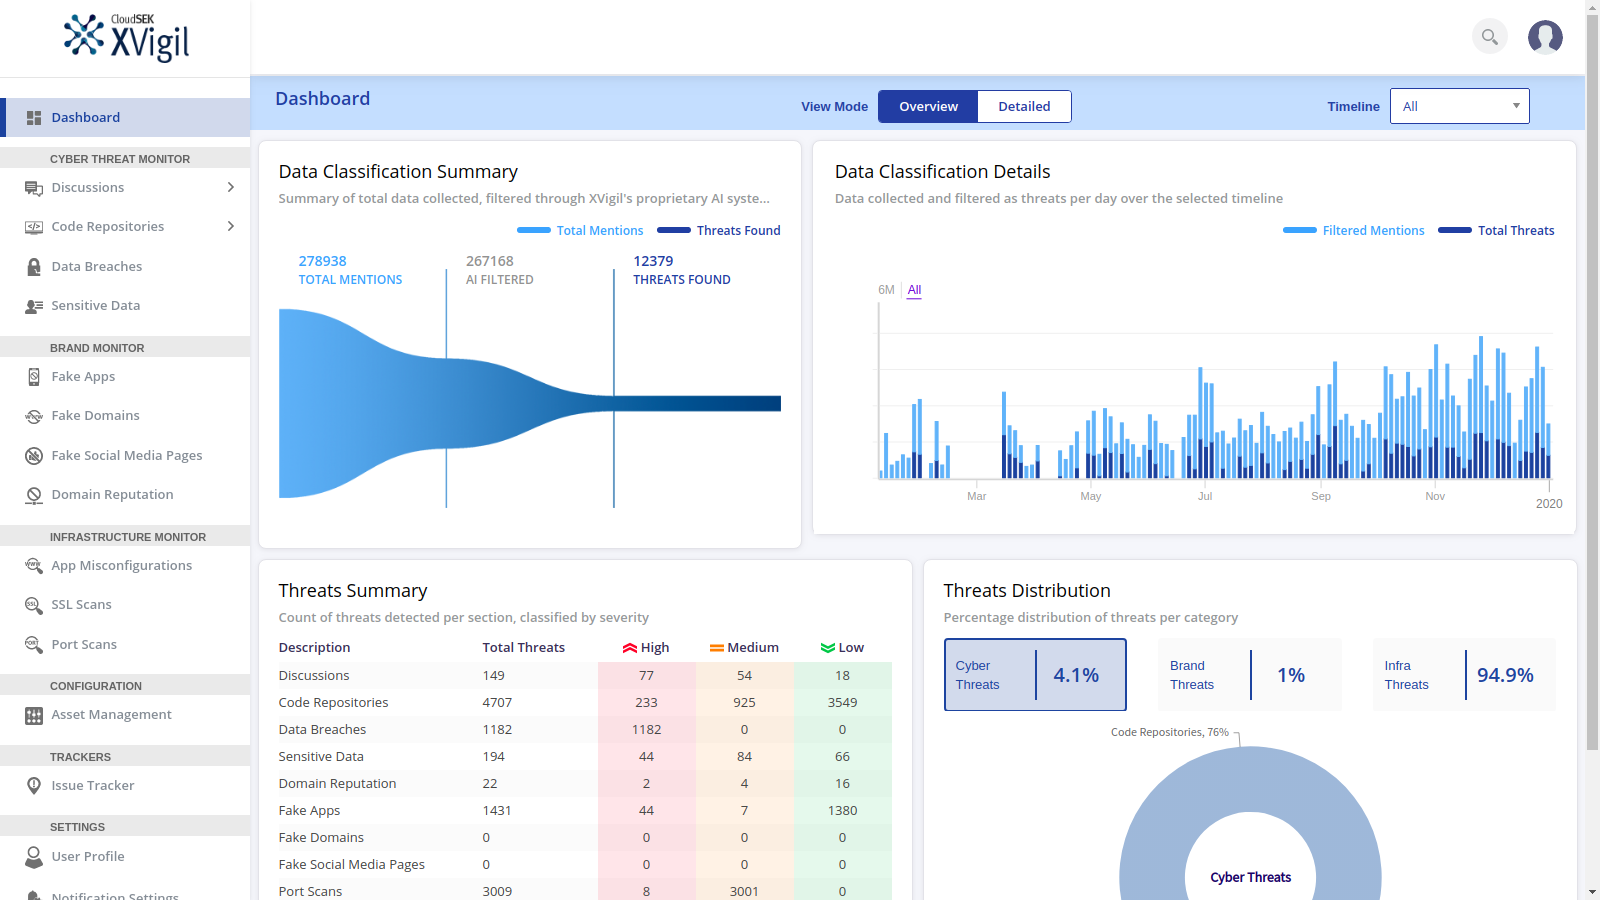Toggle the Total Threats legend swatch

(1454, 230)
